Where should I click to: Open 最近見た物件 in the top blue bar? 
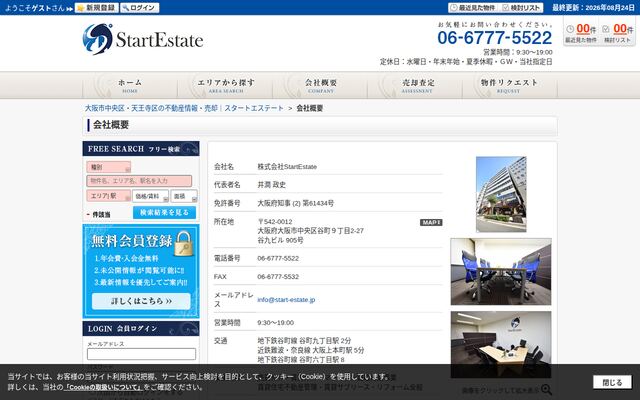click(x=472, y=8)
